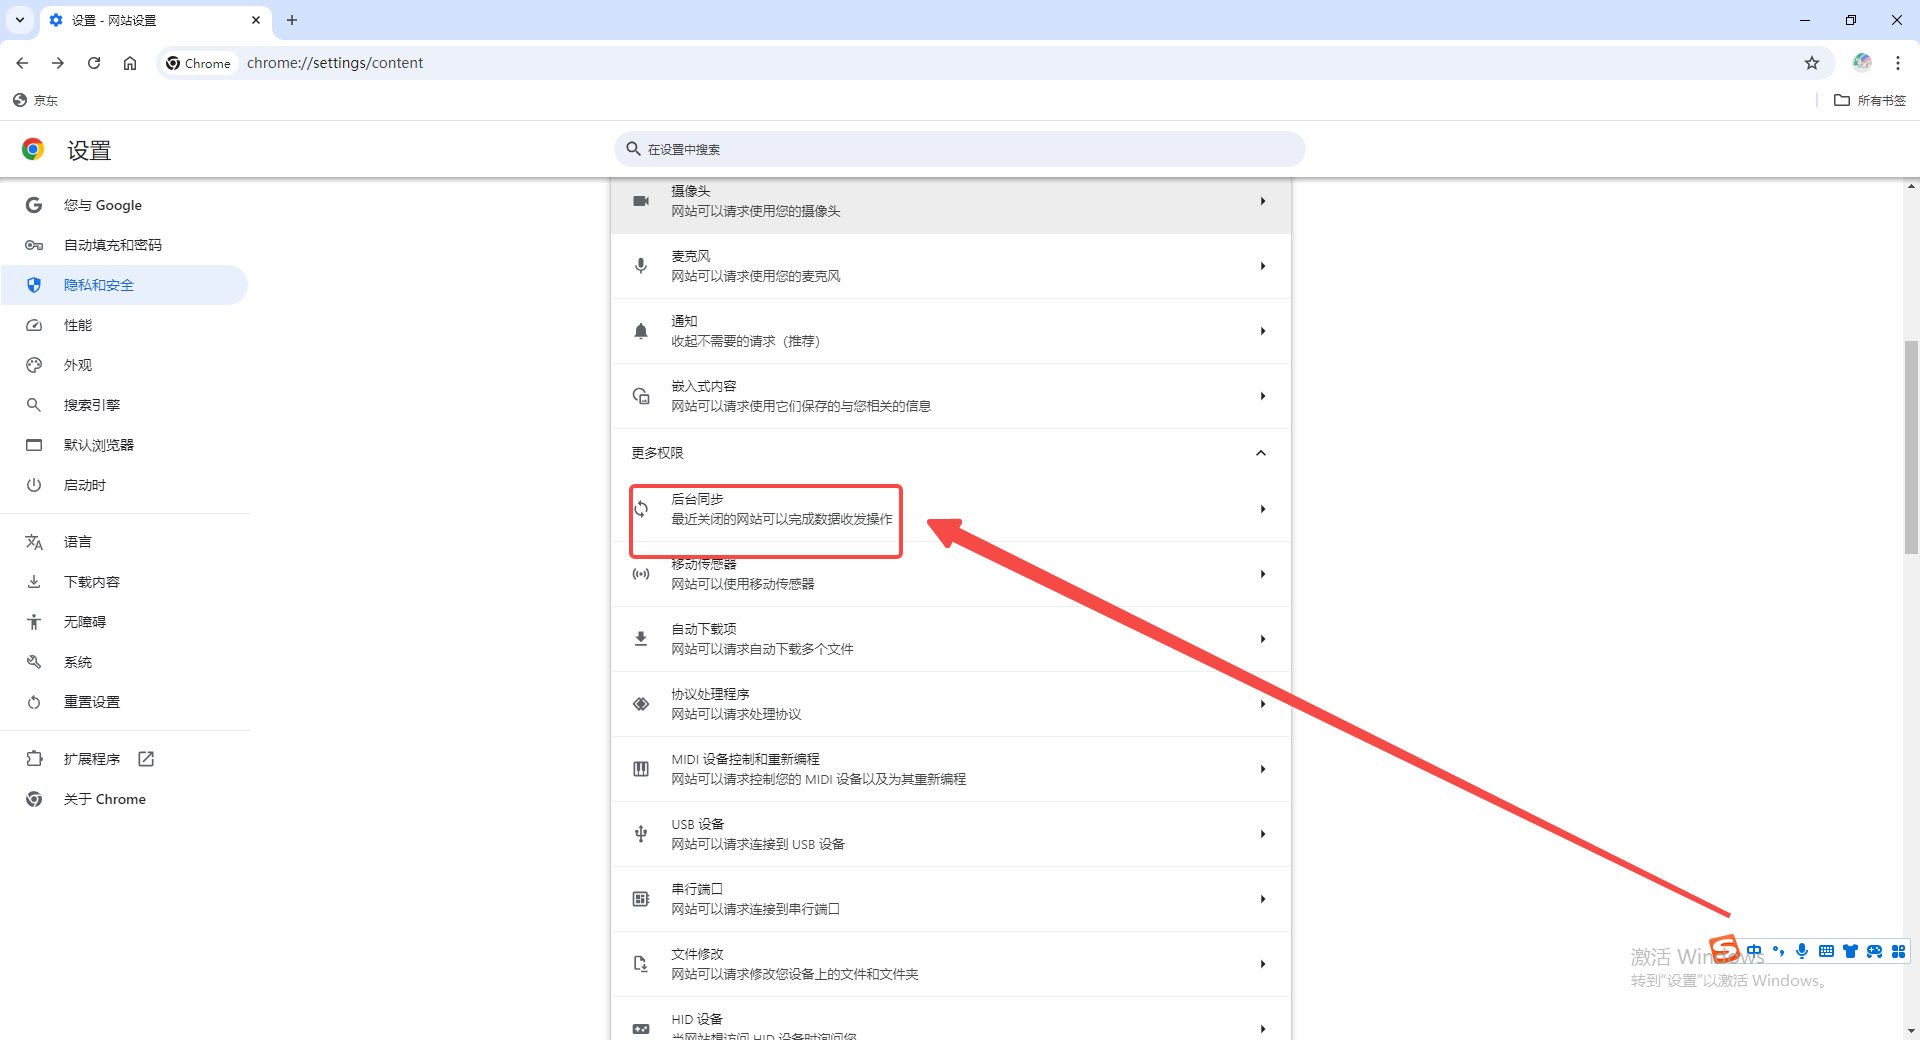Close the 设置 - 网站设置 tab
Screen dimensions: 1920x1040
(256, 20)
